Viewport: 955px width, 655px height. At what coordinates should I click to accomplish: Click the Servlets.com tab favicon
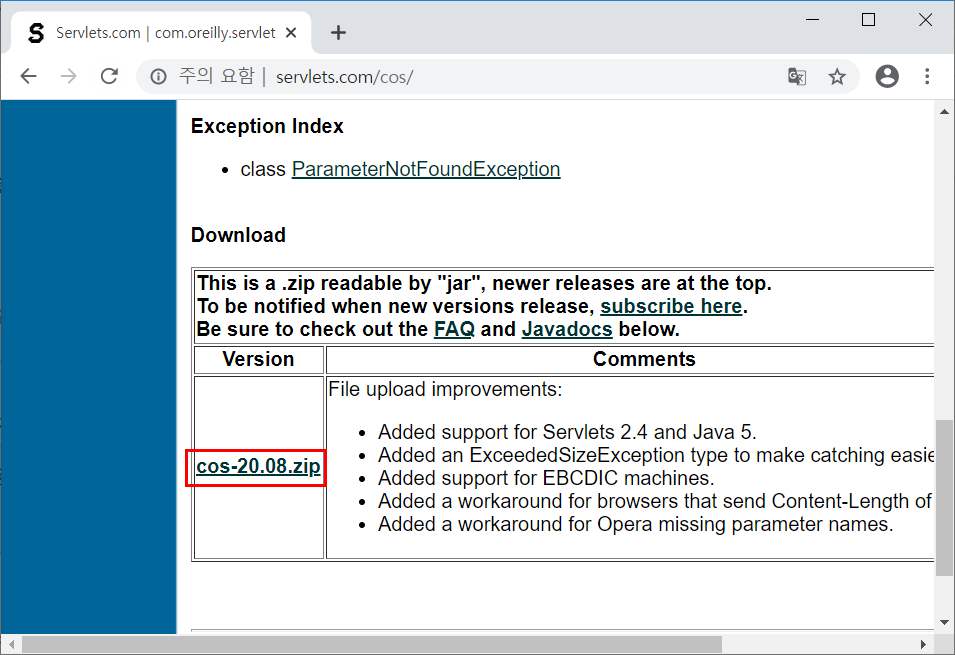(36, 33)
